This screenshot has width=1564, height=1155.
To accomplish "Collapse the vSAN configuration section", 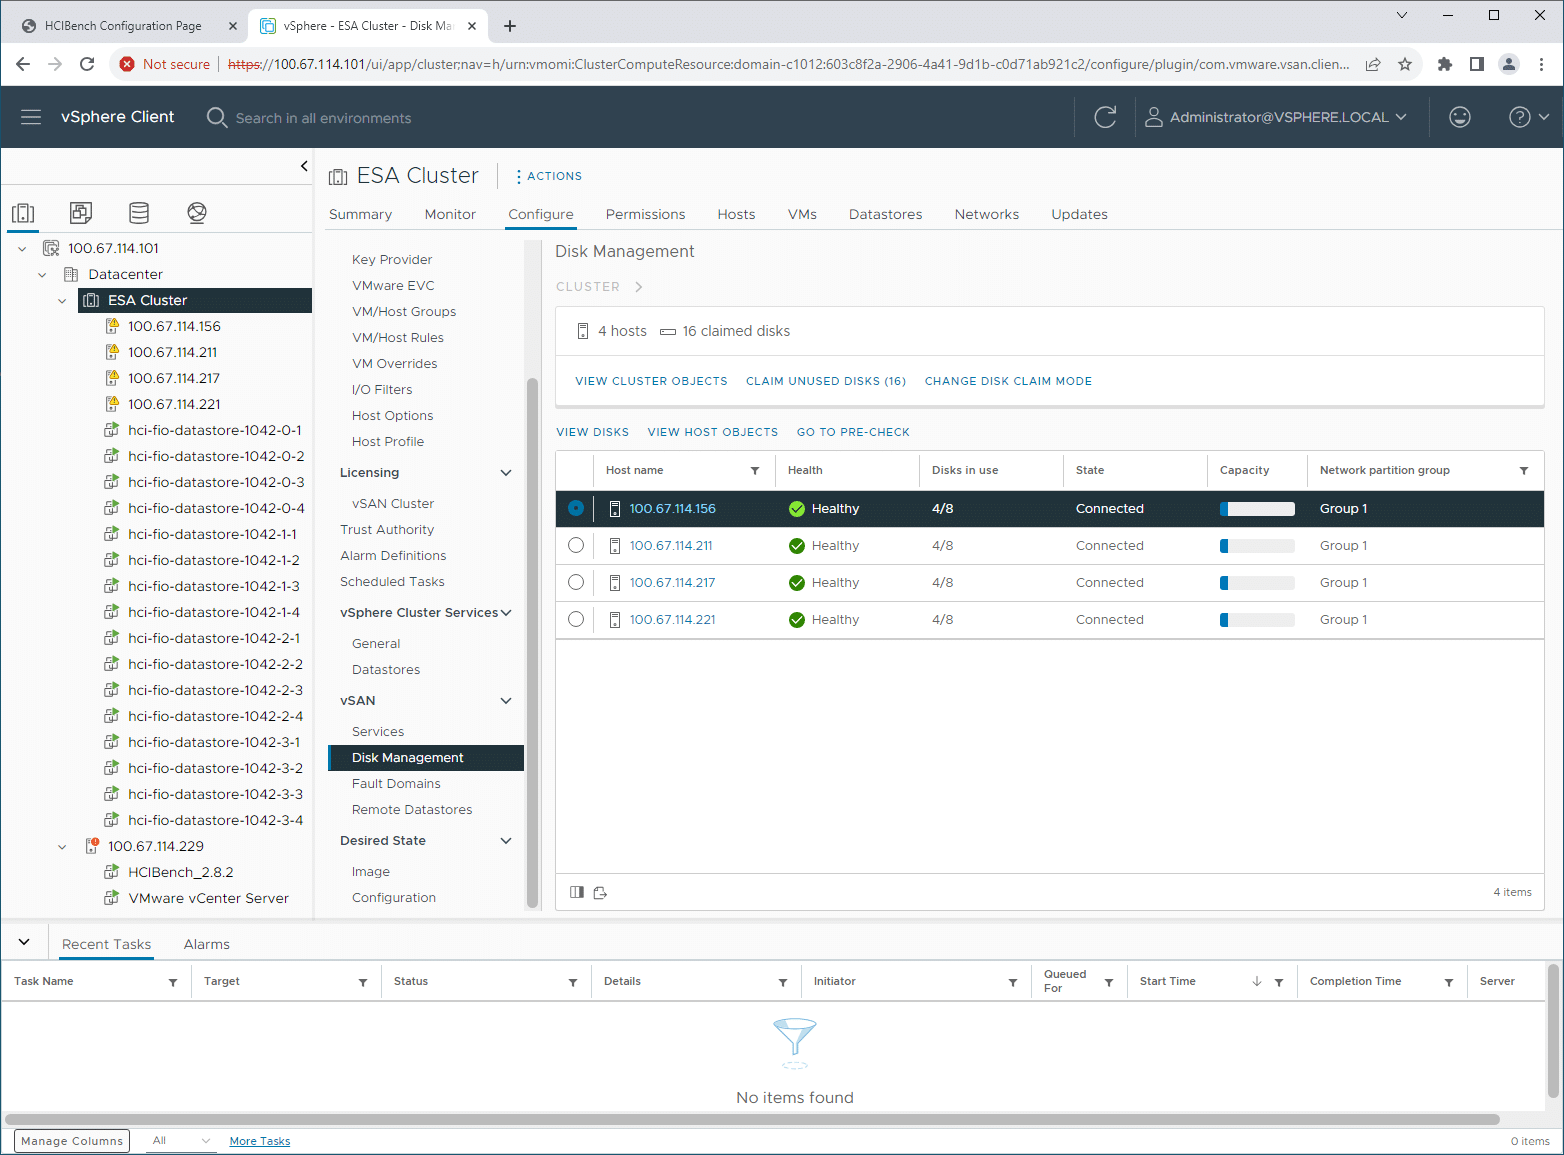I will (x=506, y=701).
